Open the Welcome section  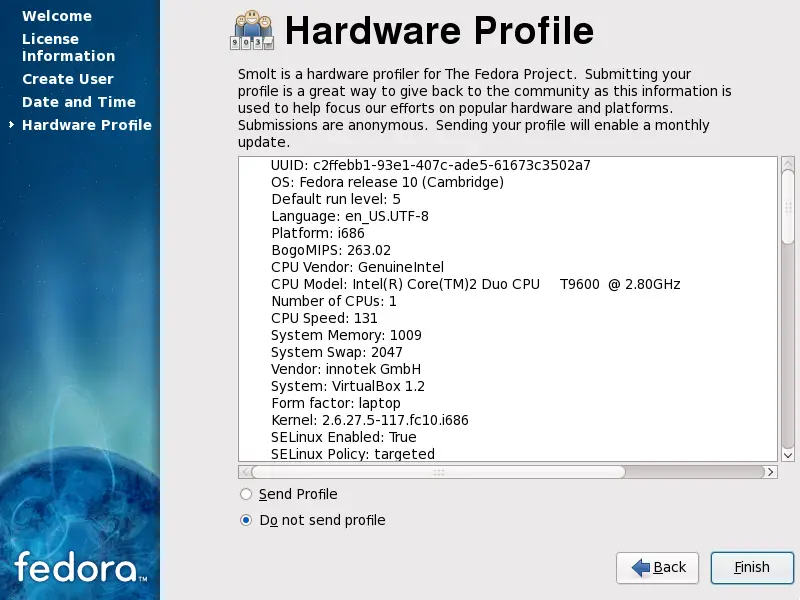click(x=57, y=16)
